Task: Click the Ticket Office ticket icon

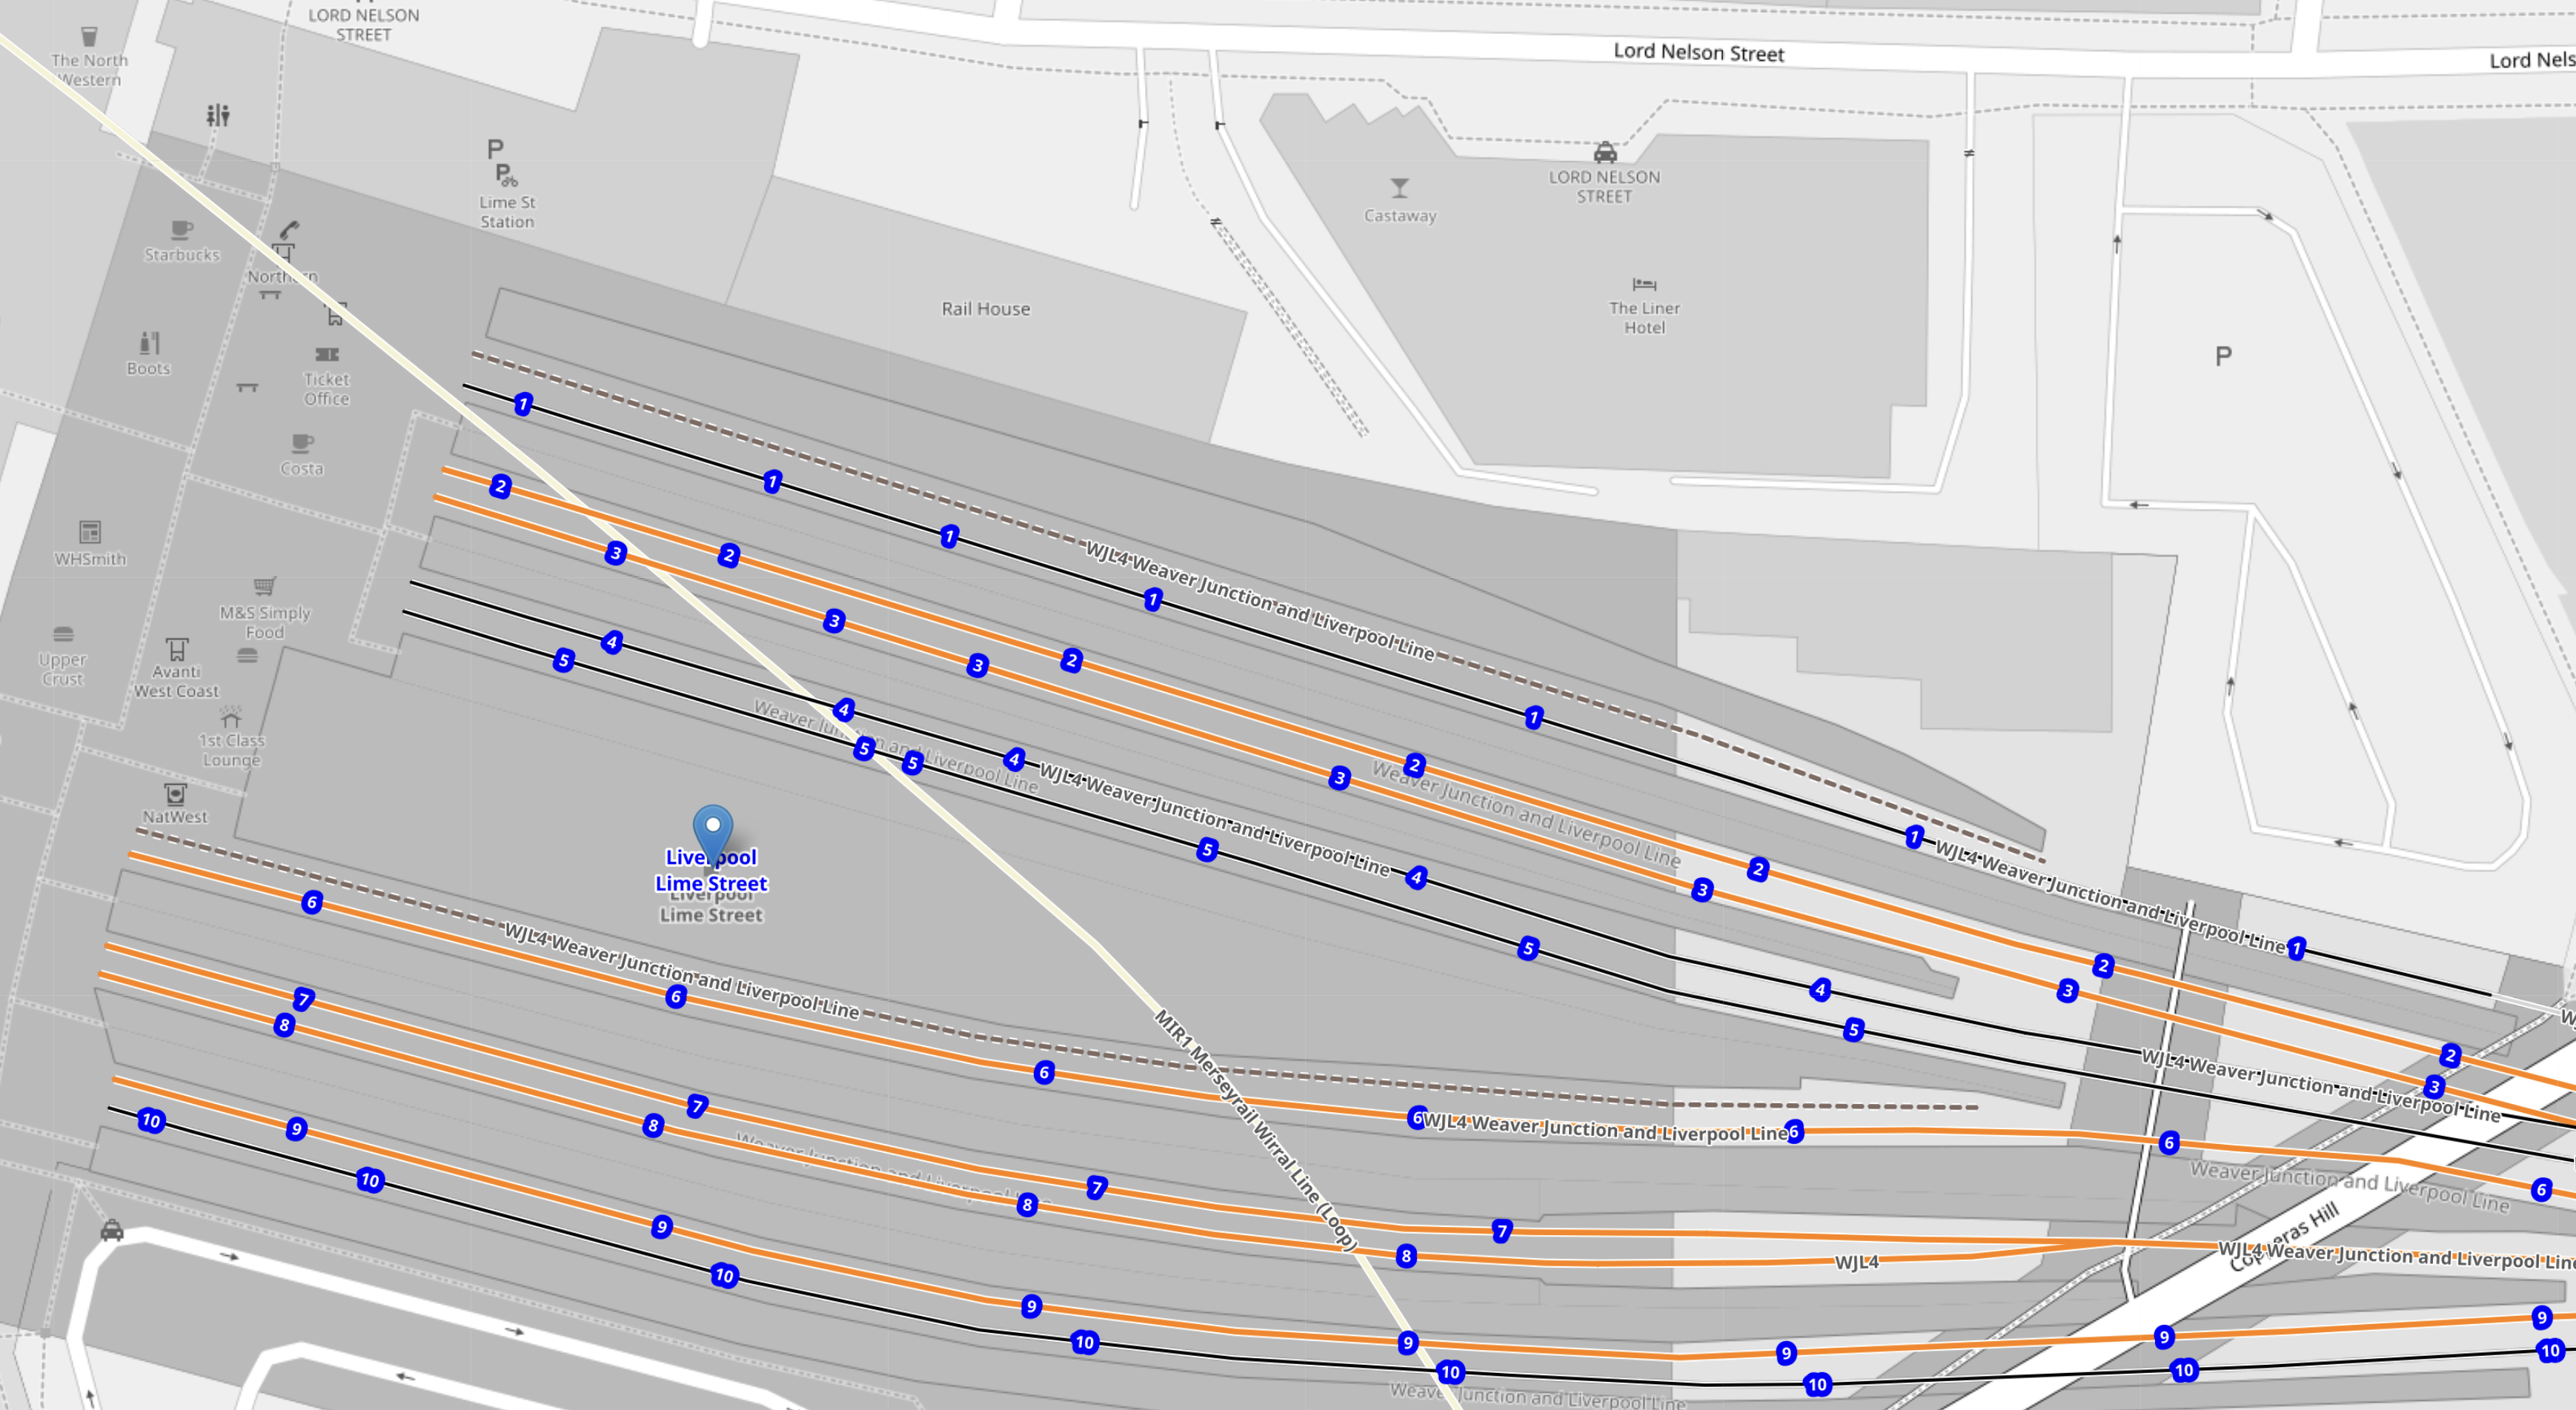Action: click(x=327, y=354)
